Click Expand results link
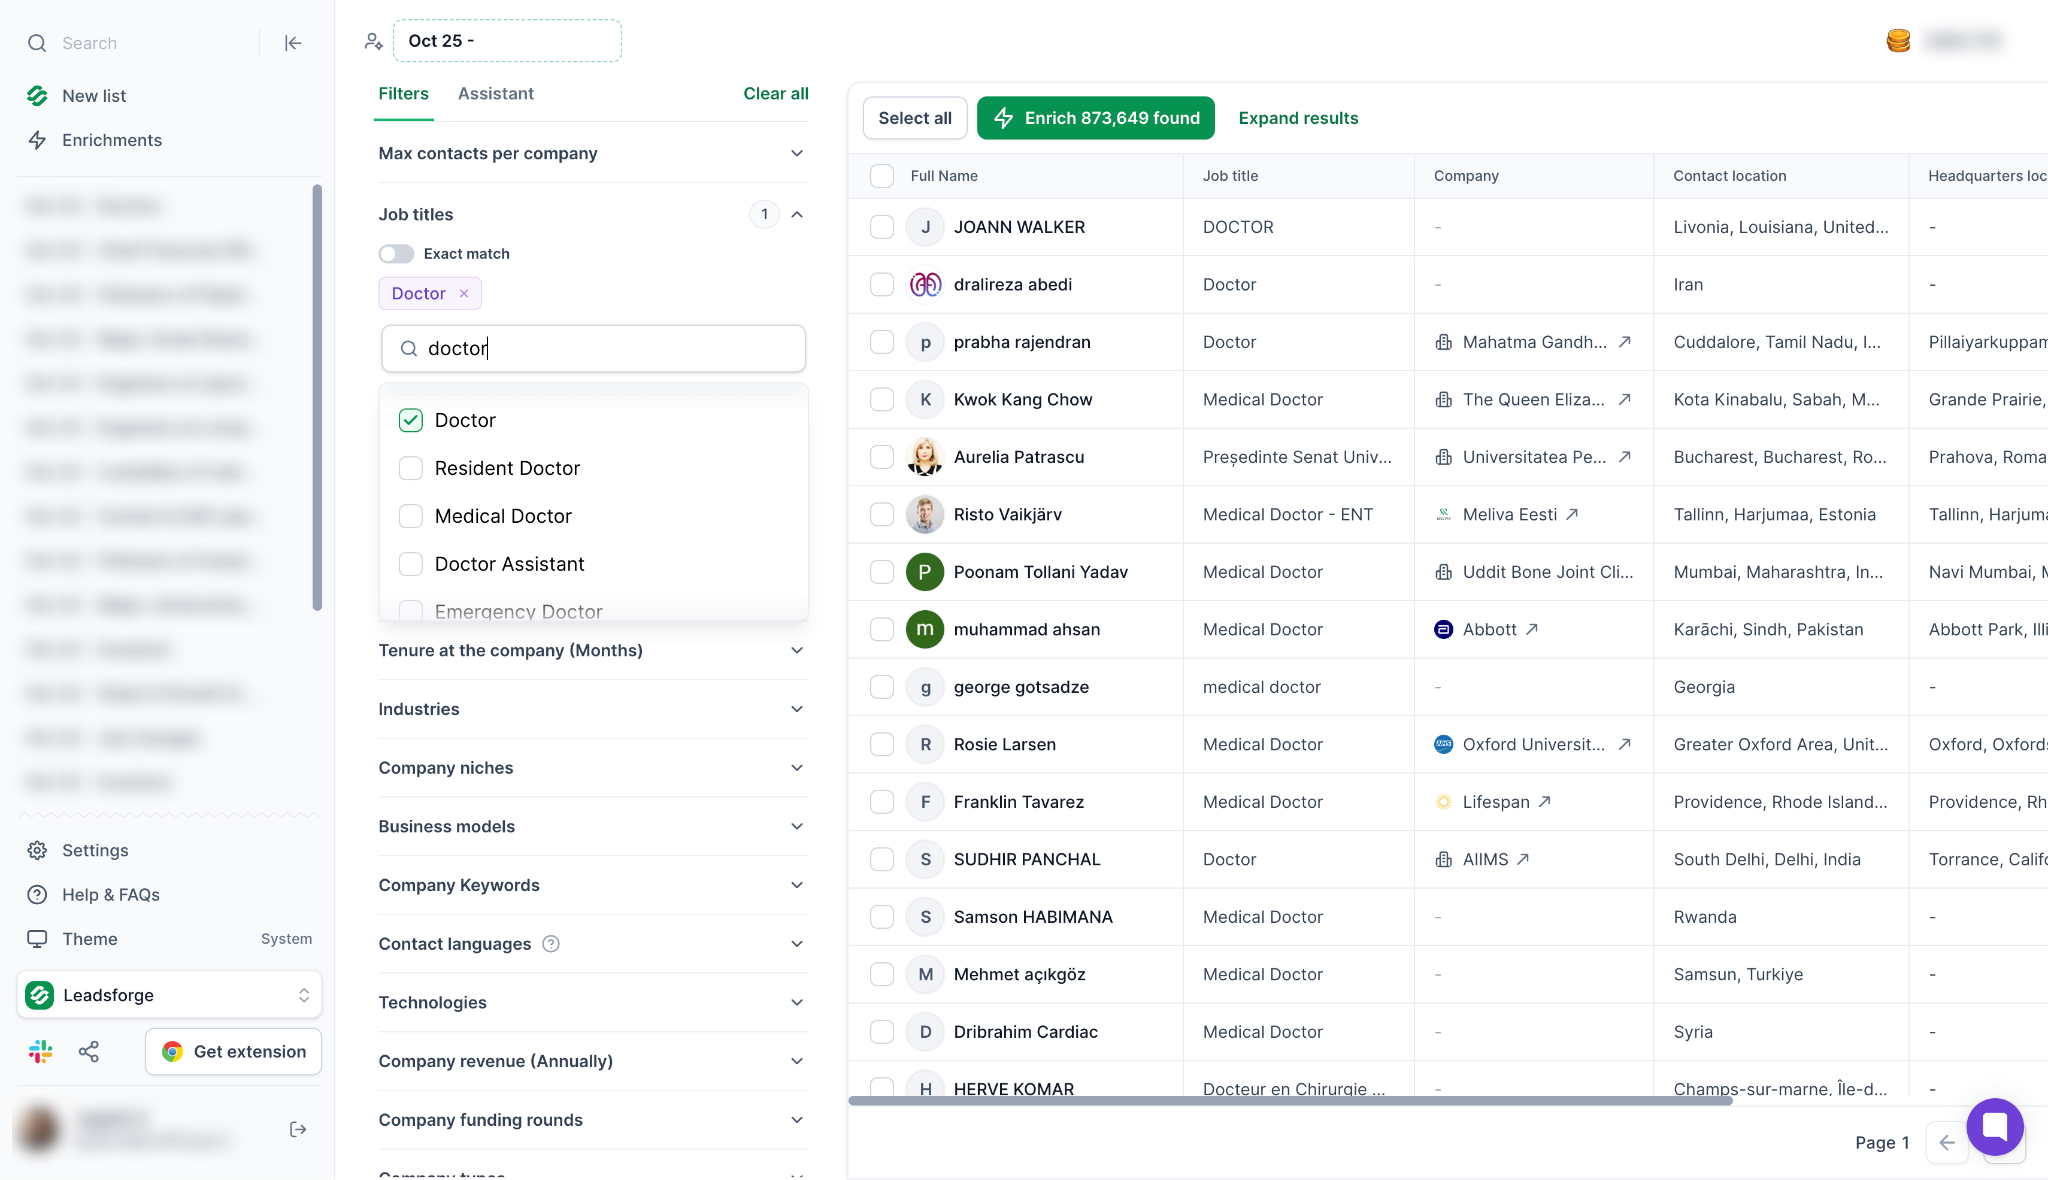 click(x=1298, y=118)
